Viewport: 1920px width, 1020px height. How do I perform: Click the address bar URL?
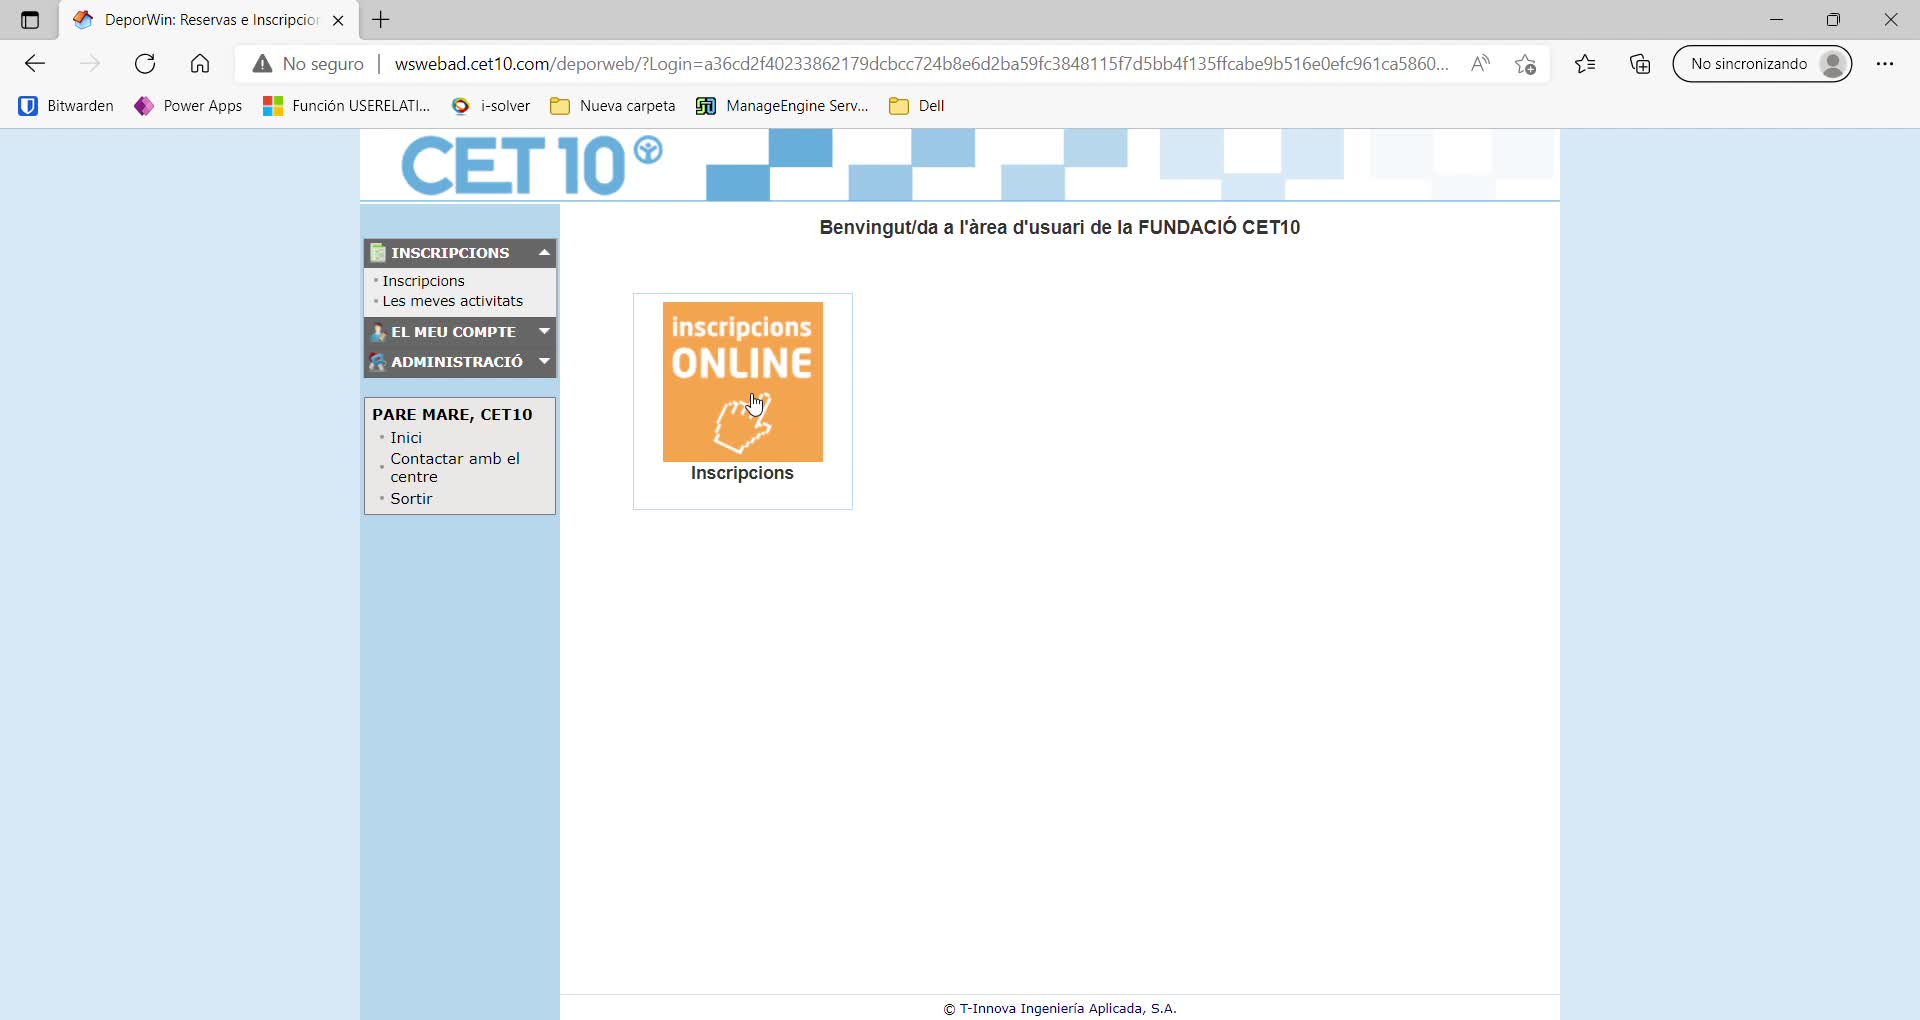click(921, 64)
